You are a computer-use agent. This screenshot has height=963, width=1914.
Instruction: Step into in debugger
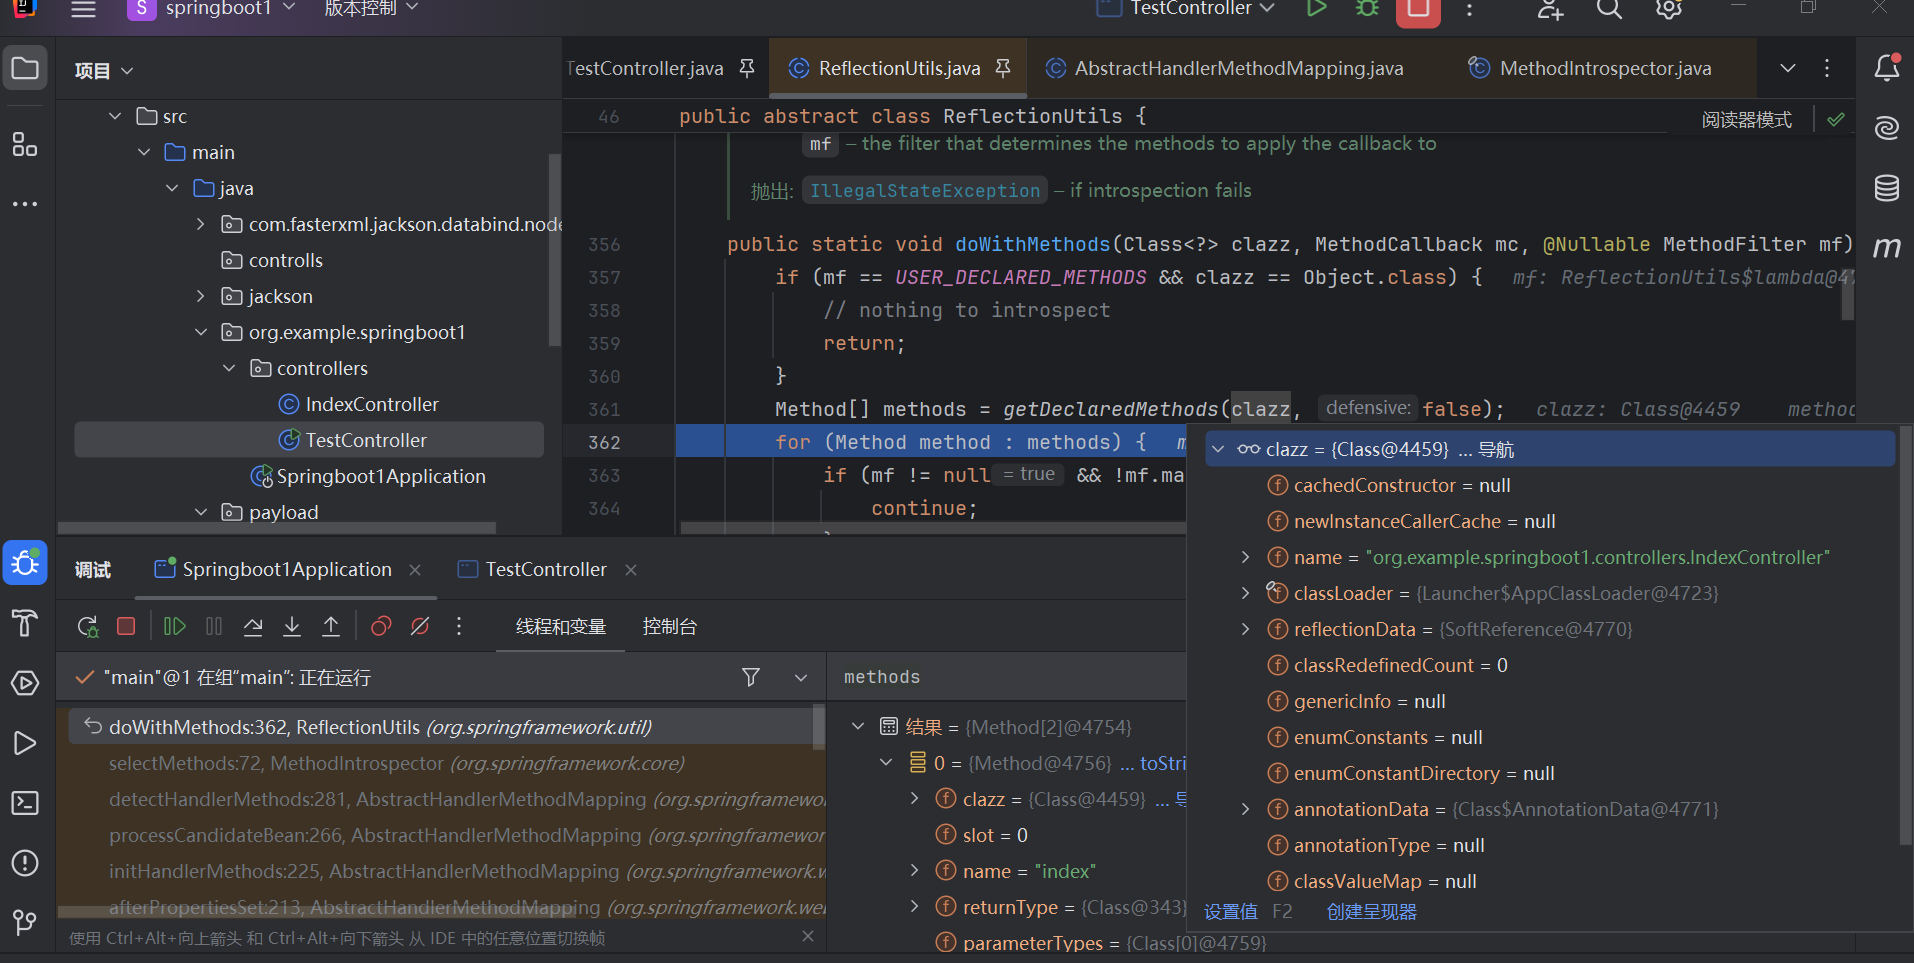point(292,627)
